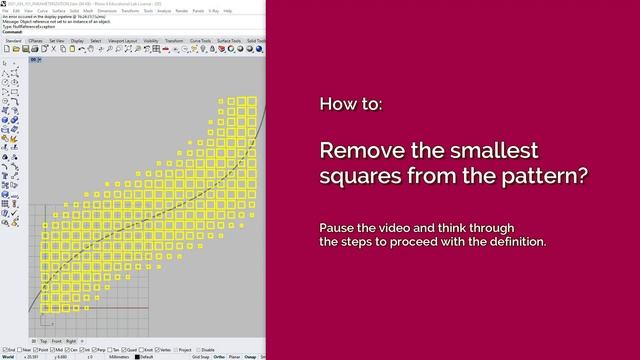Select the blue Box solid tool
Screen dimensions: 640x360
[5, 120]
